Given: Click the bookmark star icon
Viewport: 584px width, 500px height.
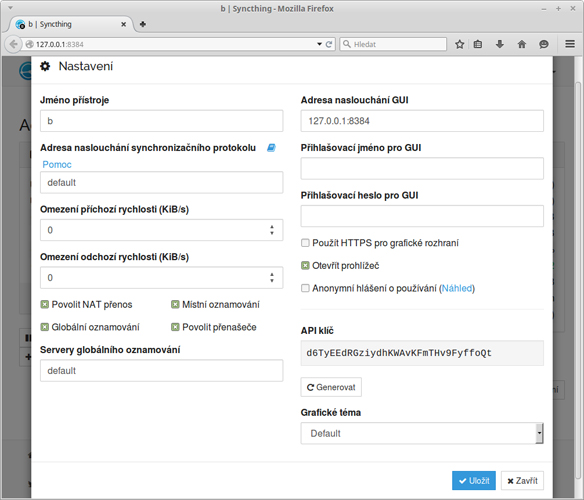Looking at the screenshot, I should [x=460, y=44].
